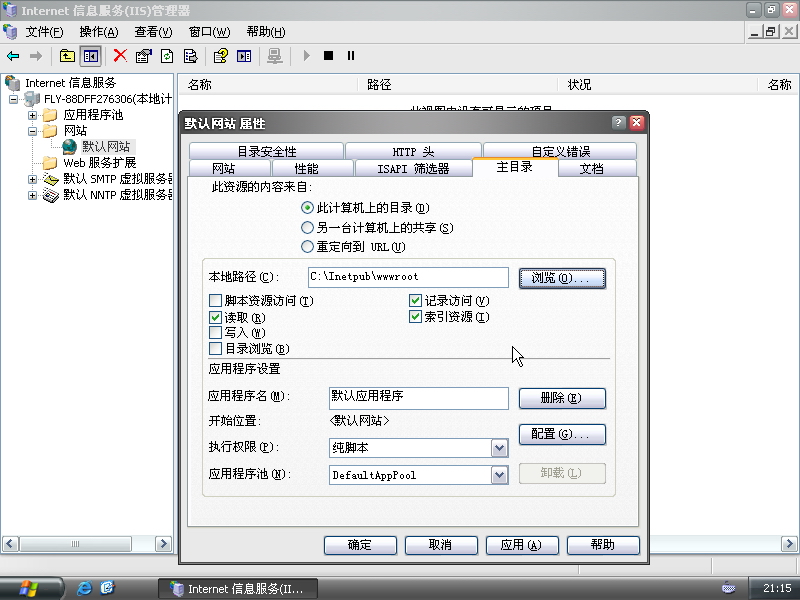This screenshot has width=800, height=600.
Task: Switch to the HTTP Headers tab
Action: (x=413, y=151)
